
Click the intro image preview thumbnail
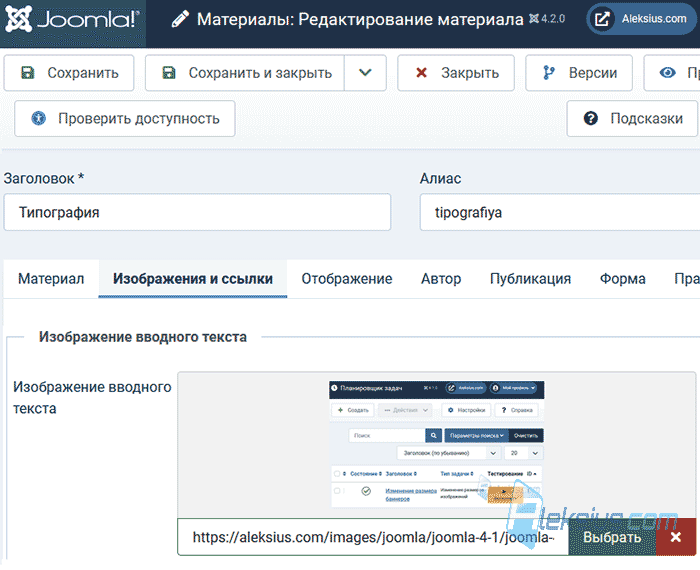tap(437, 445)
